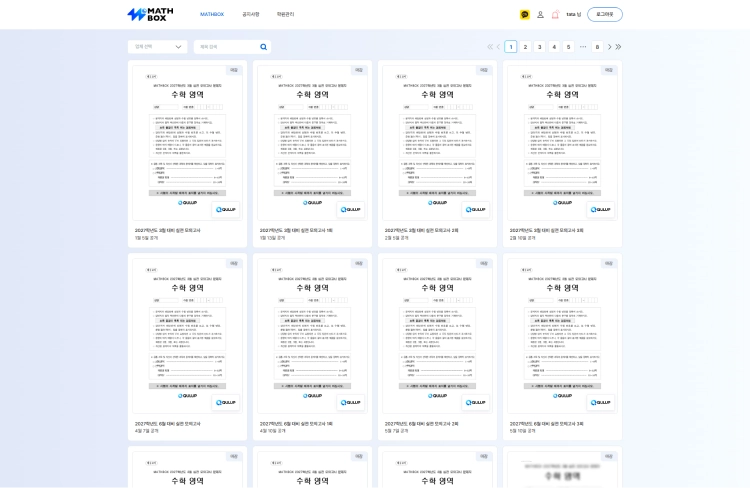This screenshot has height=488, width=750.
Task: Open the 공지사항 menu
Action: coord(251,14)
